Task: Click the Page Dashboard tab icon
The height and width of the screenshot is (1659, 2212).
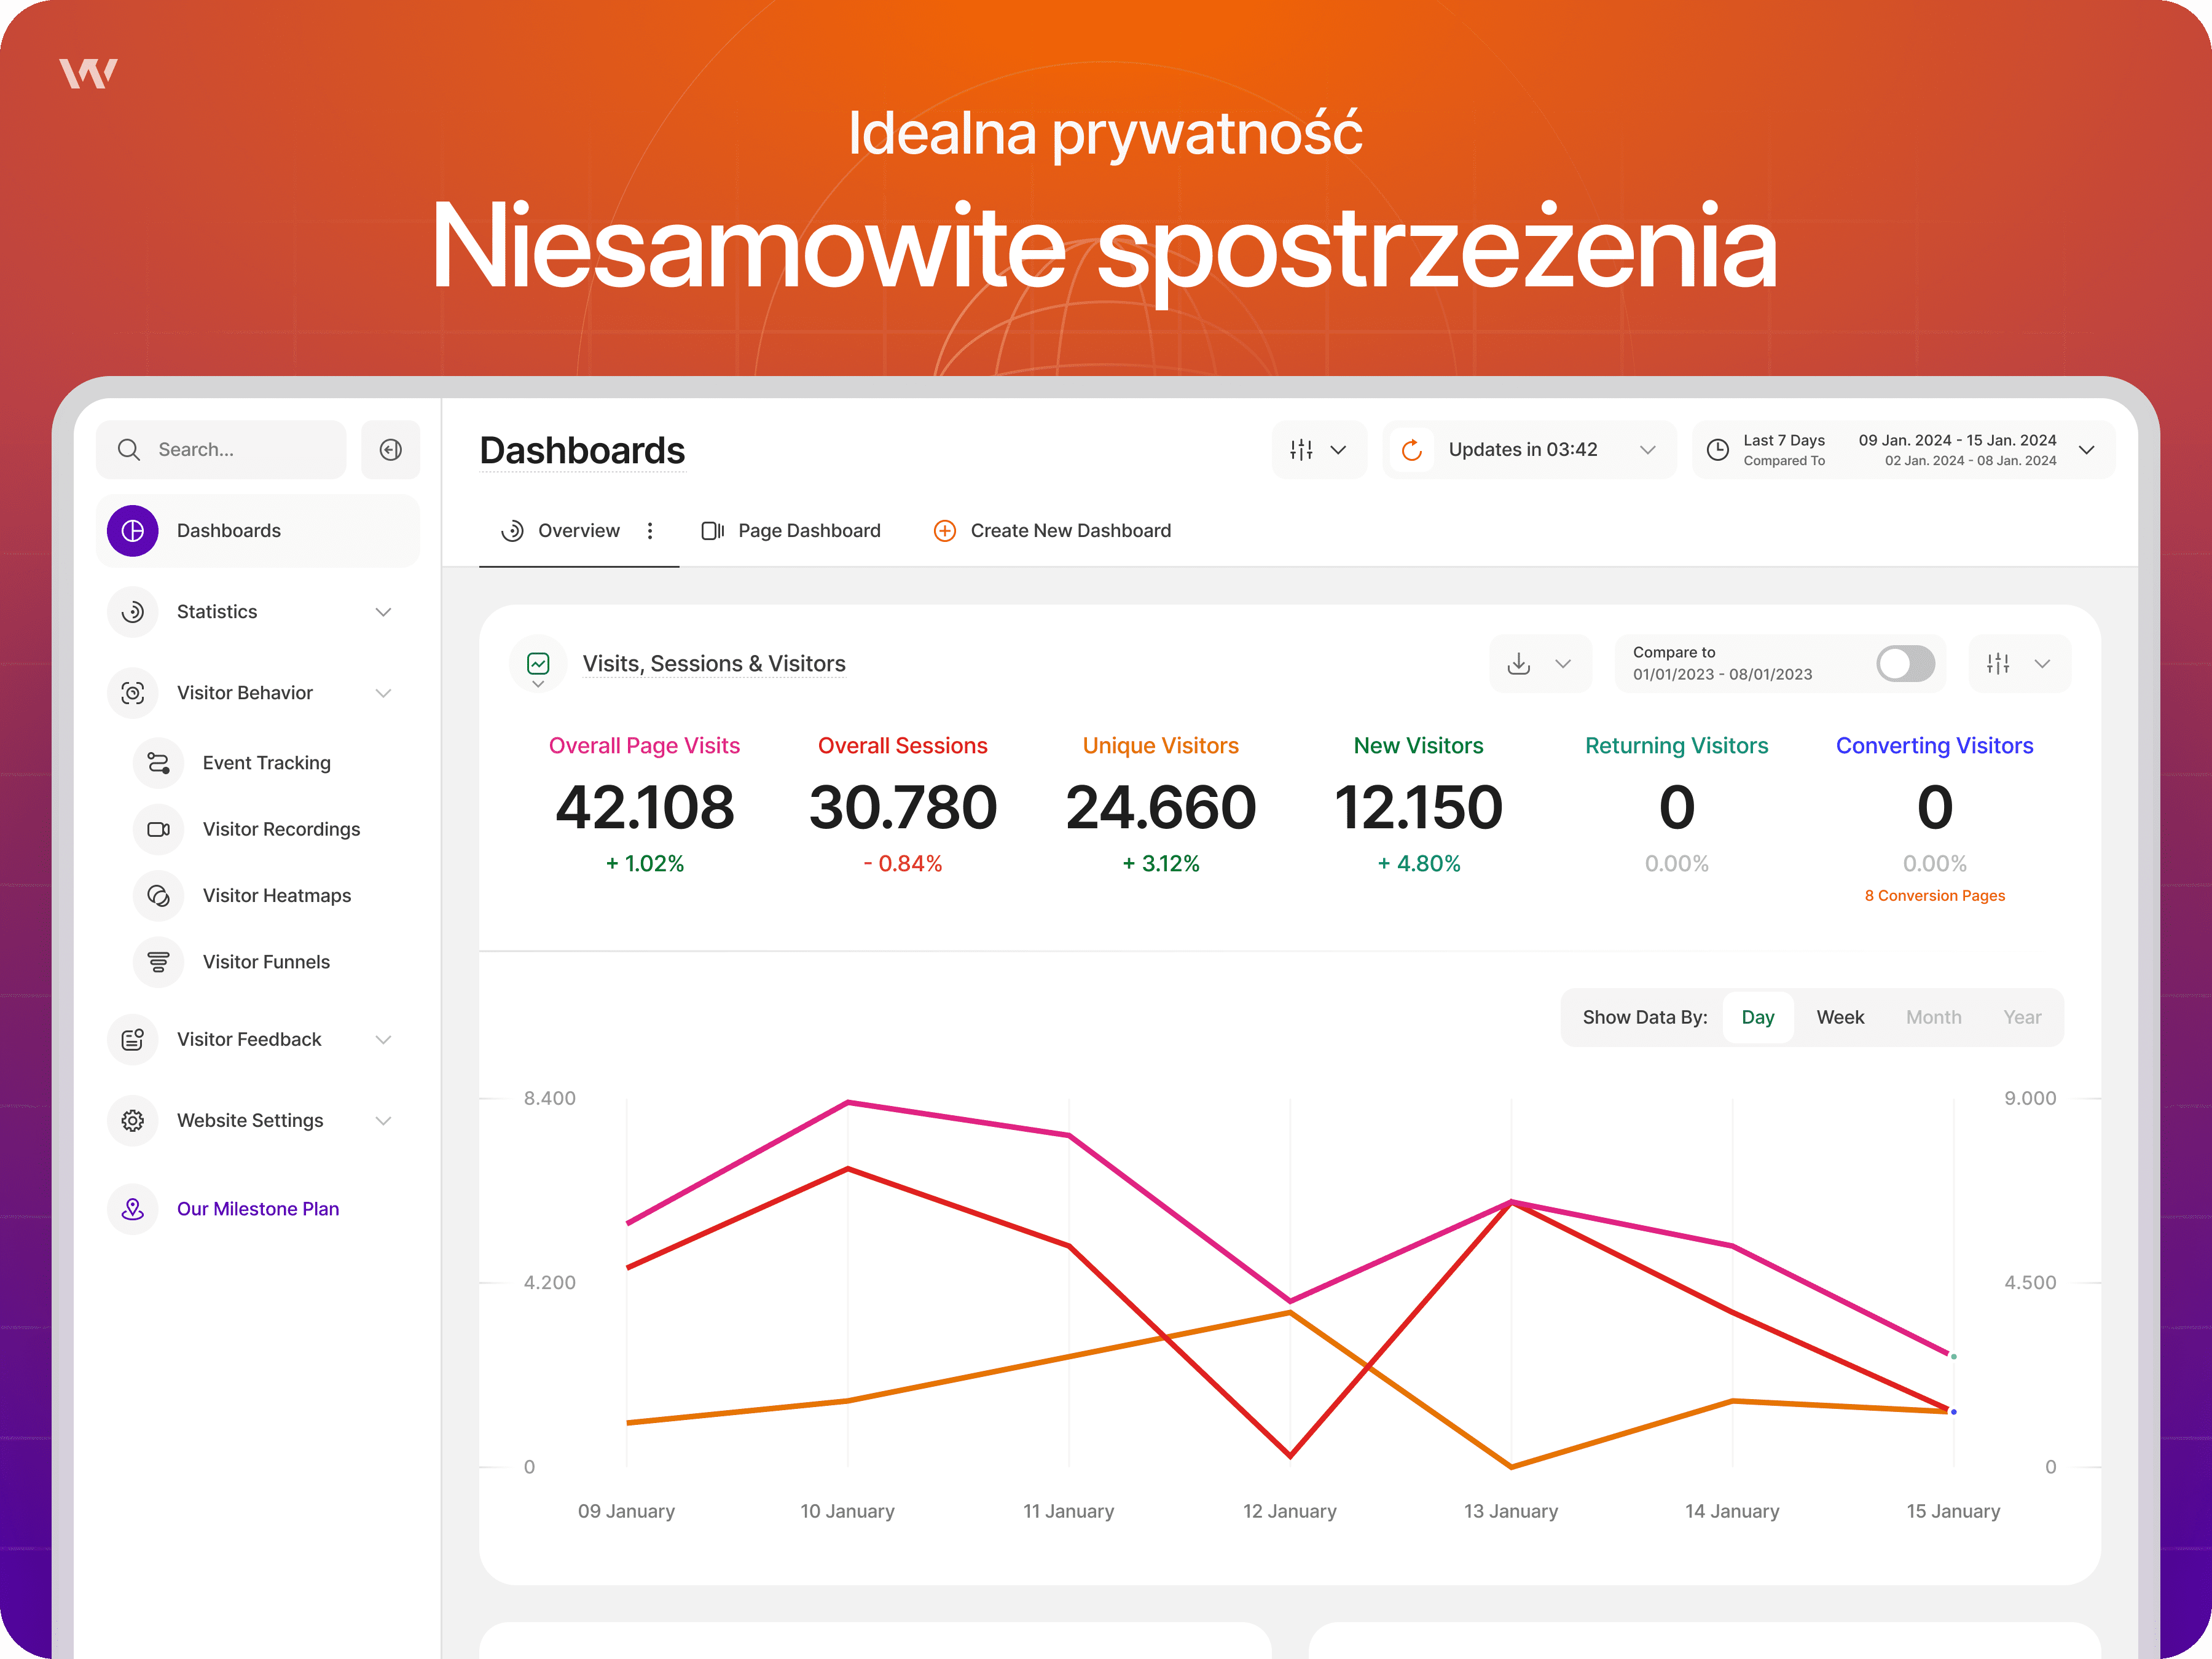Action: point(712,530)
